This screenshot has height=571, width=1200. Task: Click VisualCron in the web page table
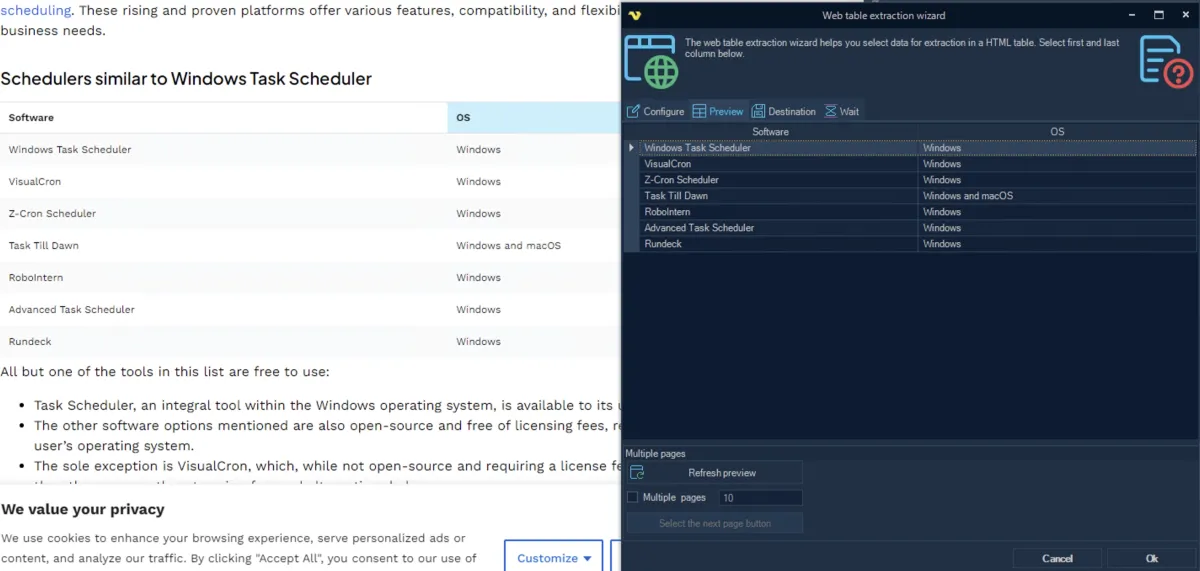click(x=35, y=182)
